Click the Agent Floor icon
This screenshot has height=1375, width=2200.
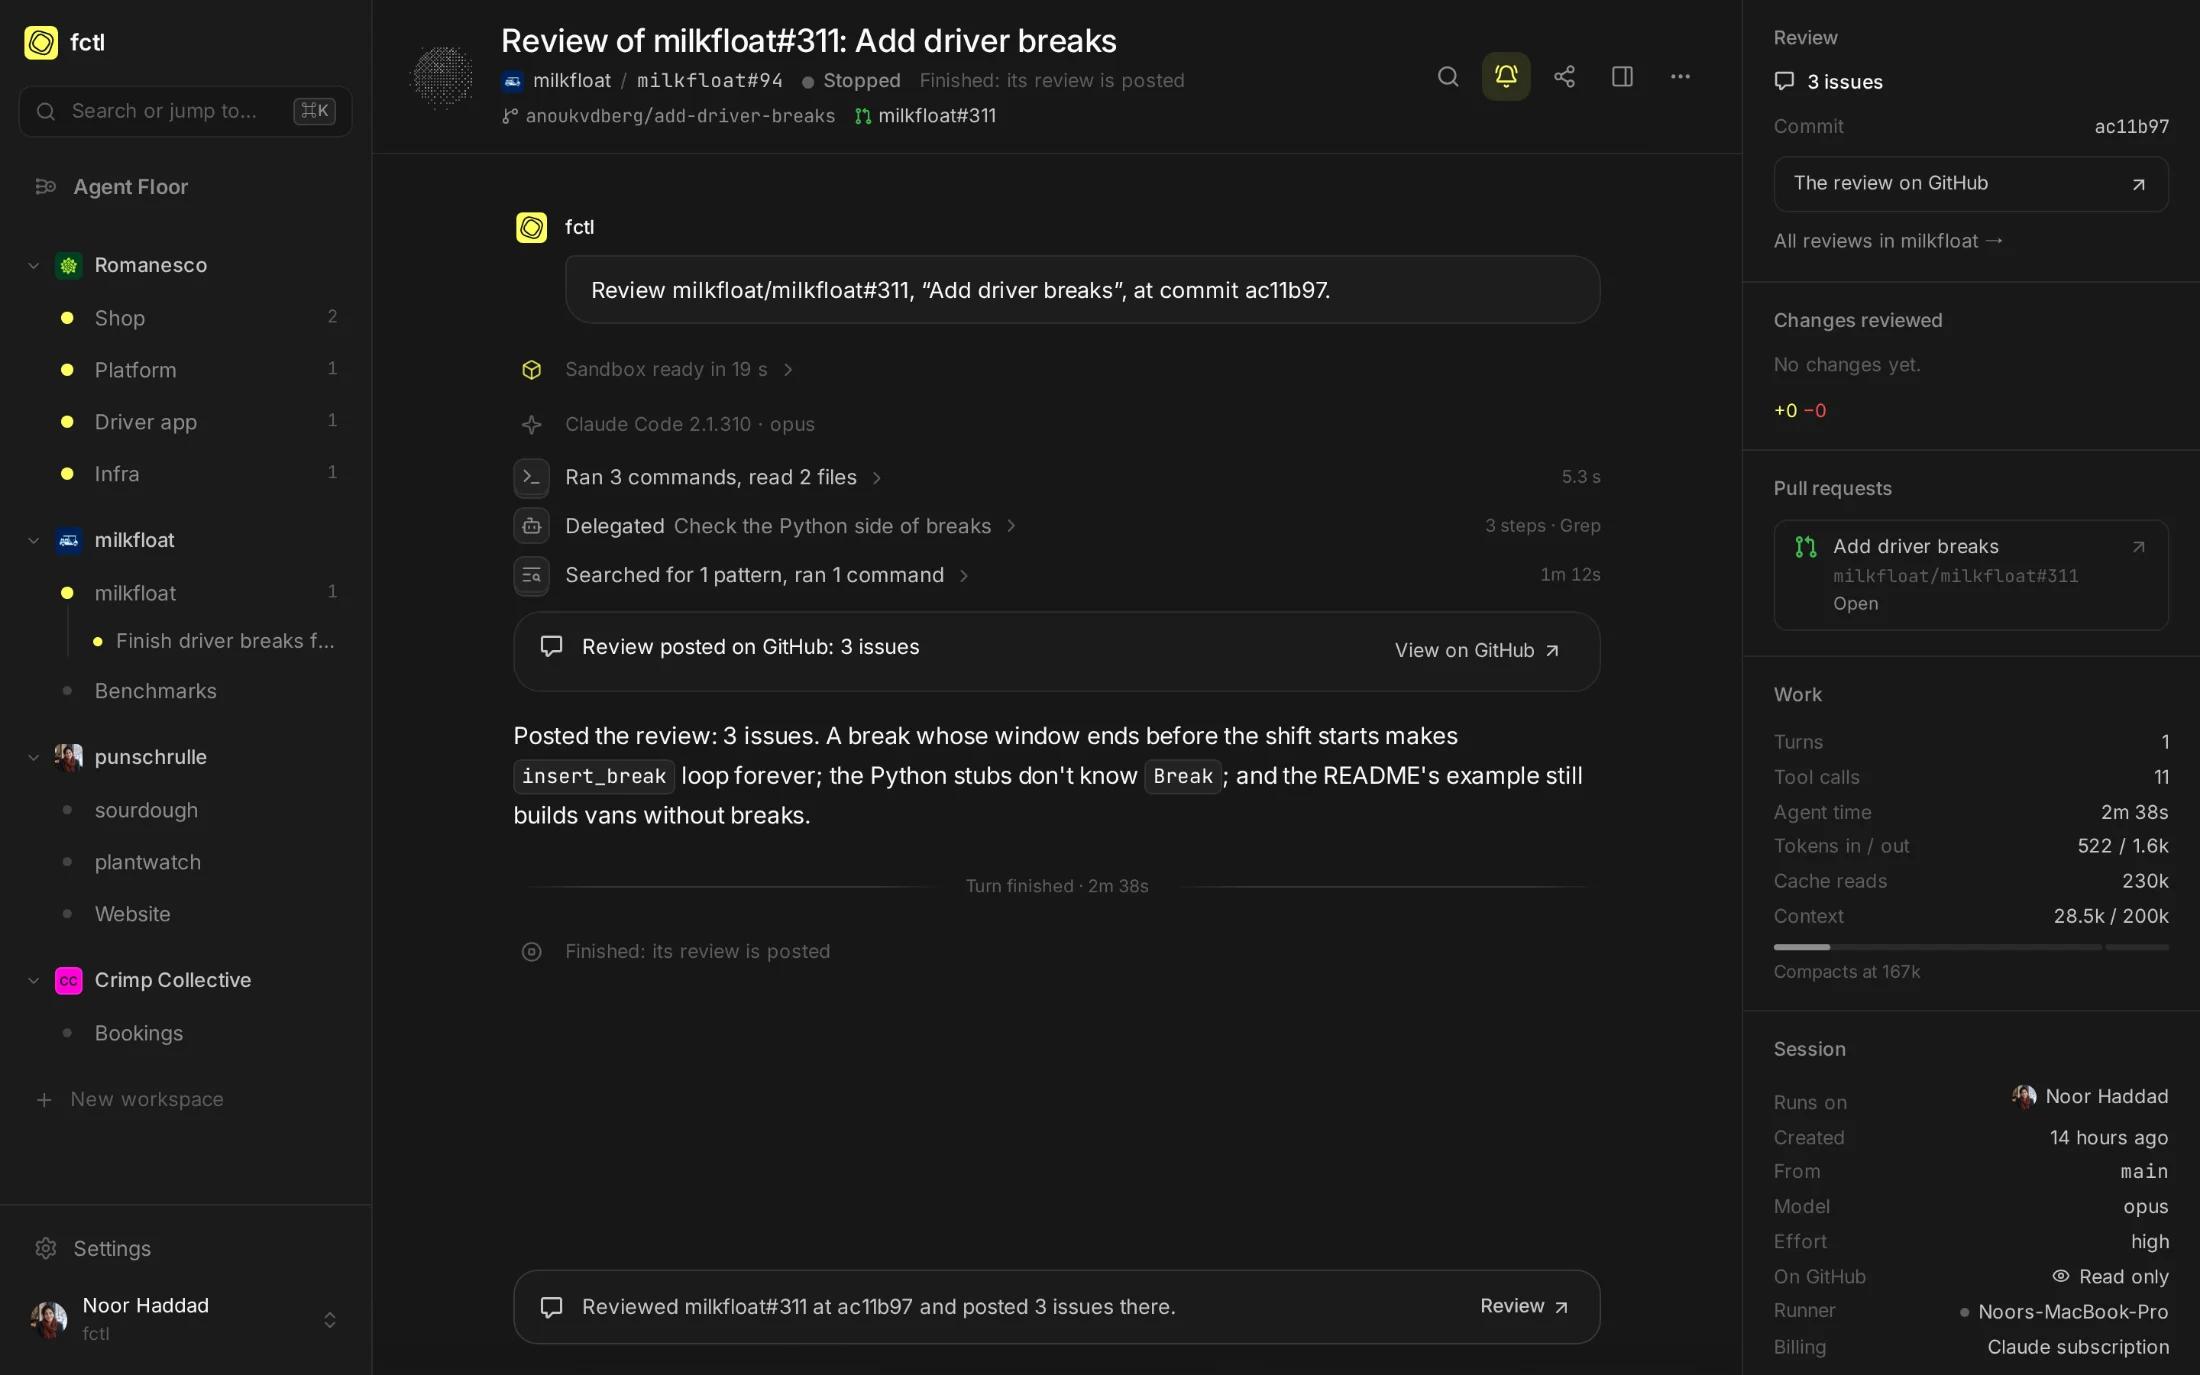pos(45,187)
